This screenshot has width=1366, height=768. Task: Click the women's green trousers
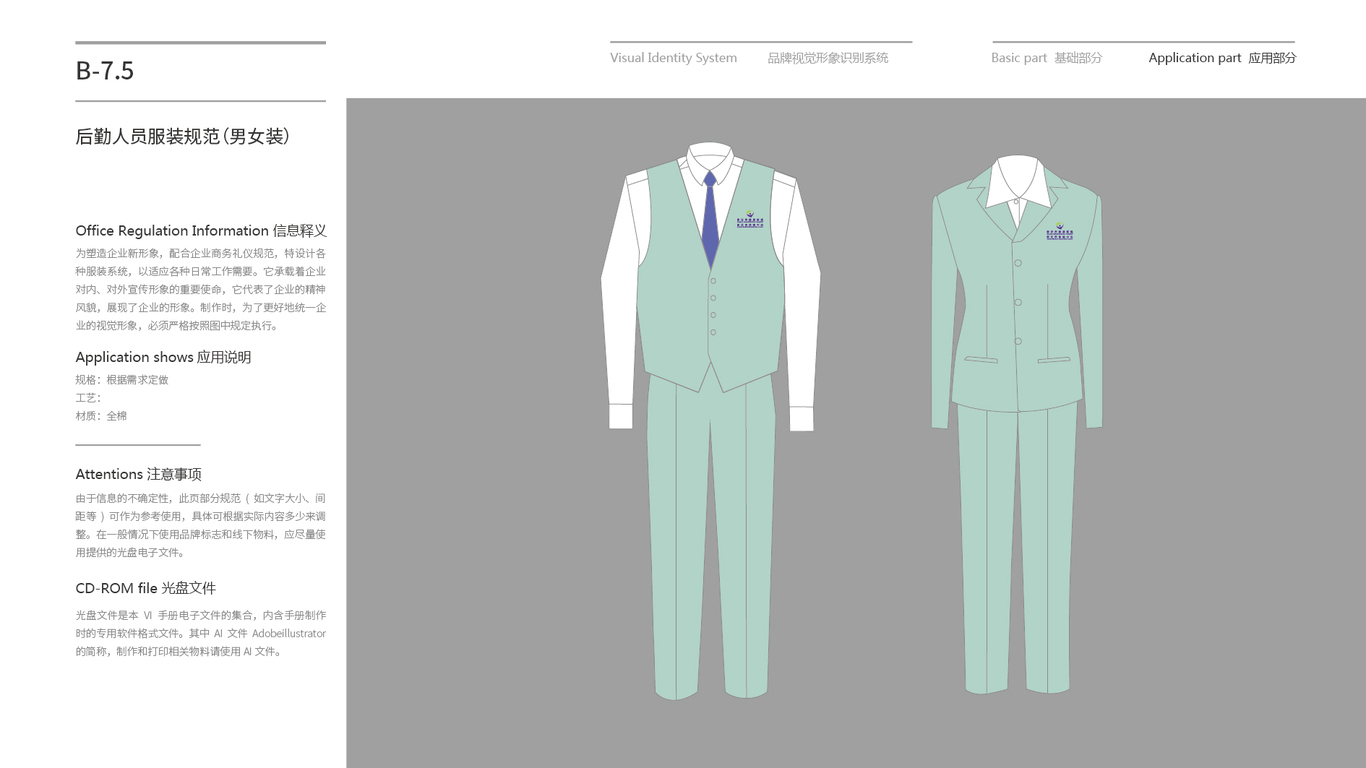[1017, 548]
